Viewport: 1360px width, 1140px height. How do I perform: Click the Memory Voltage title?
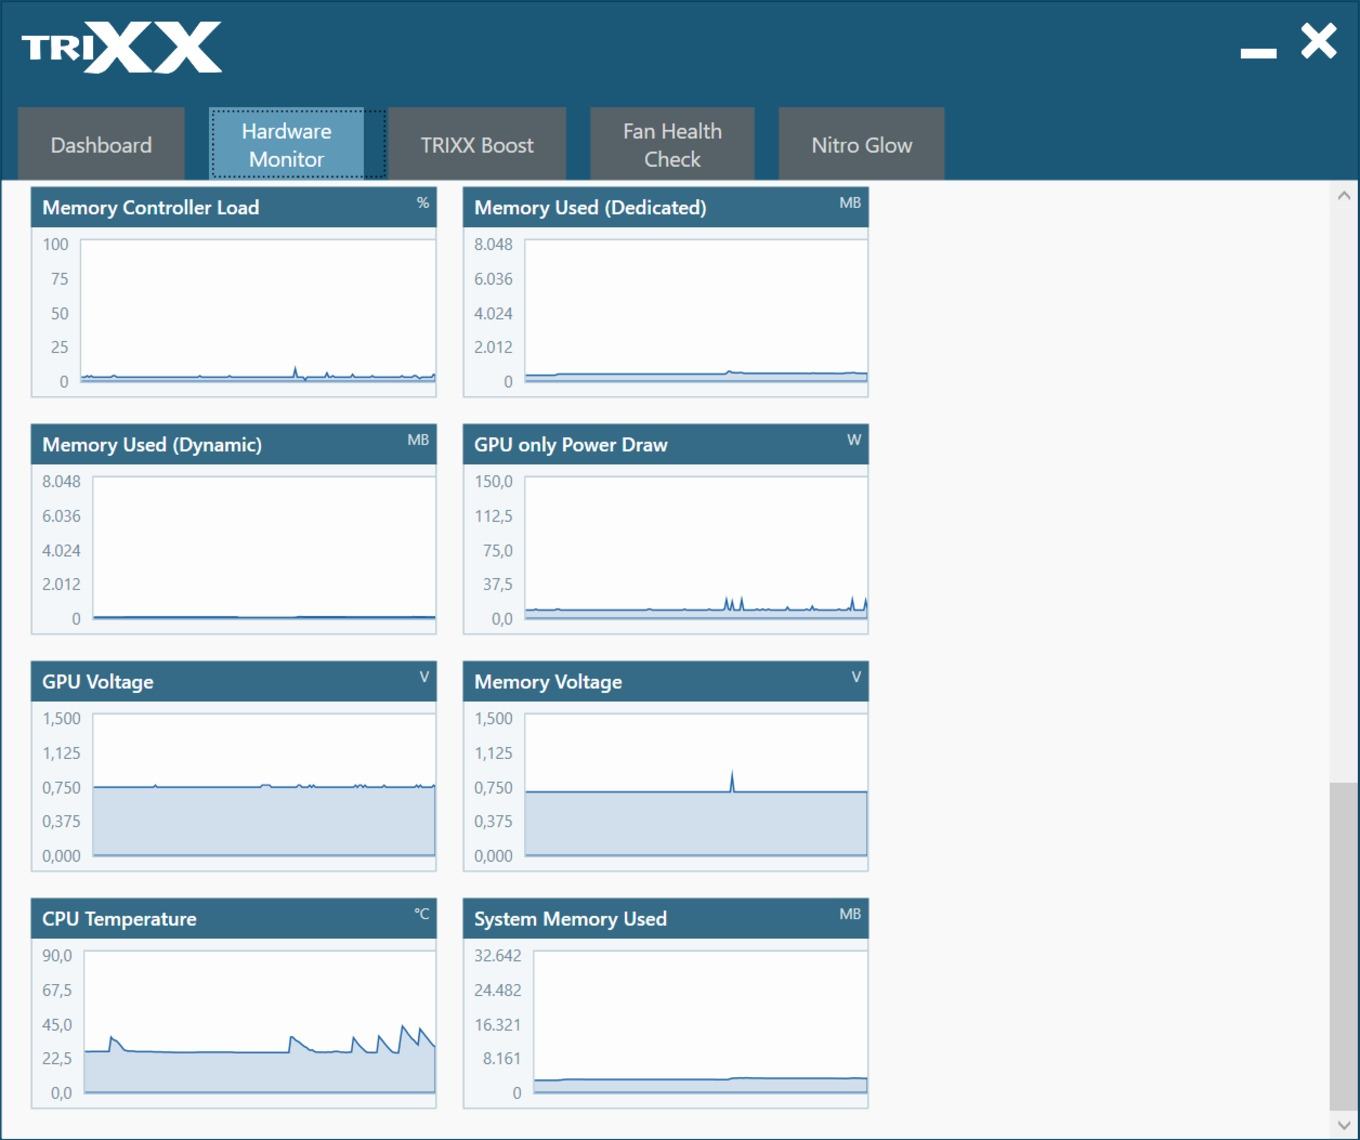click(x=548, y=682)
